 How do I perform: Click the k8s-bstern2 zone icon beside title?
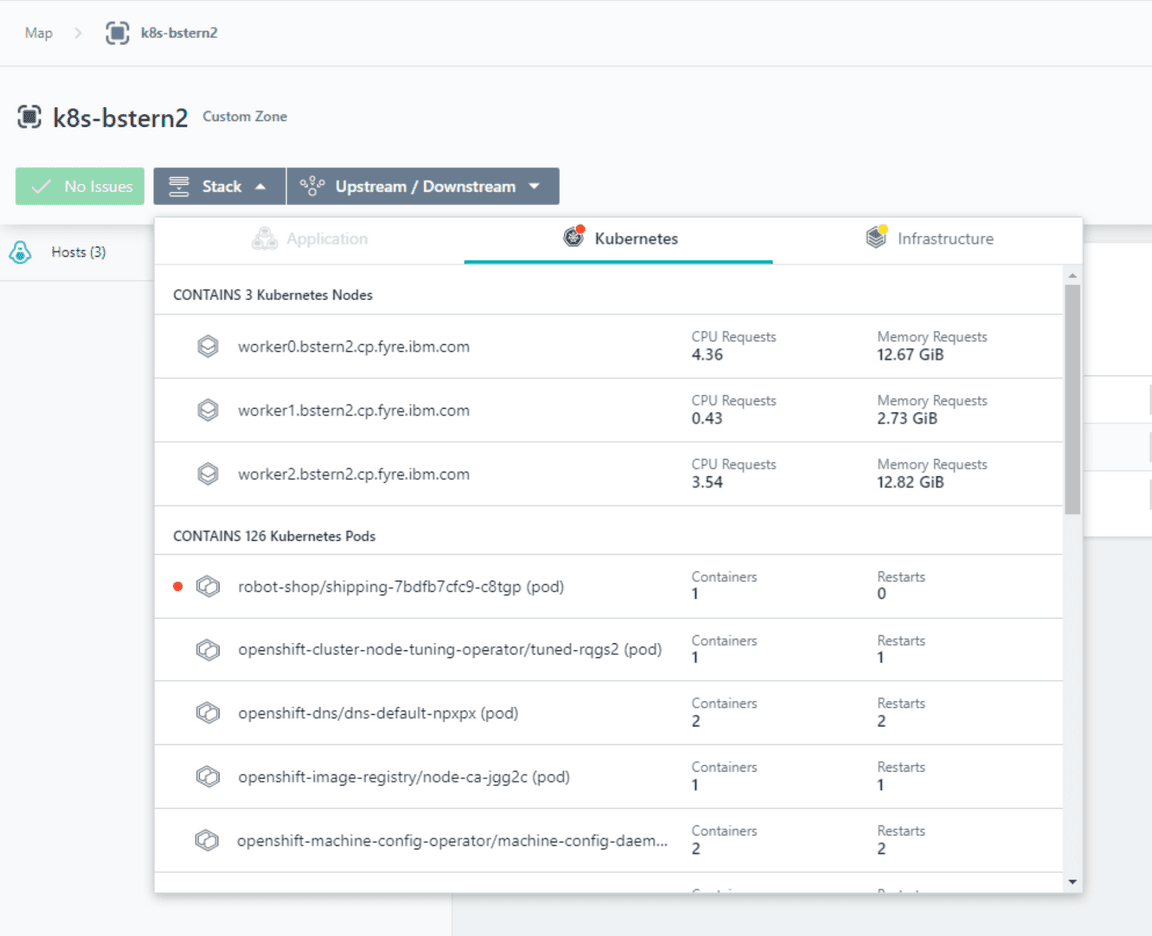tap(29, 117)
